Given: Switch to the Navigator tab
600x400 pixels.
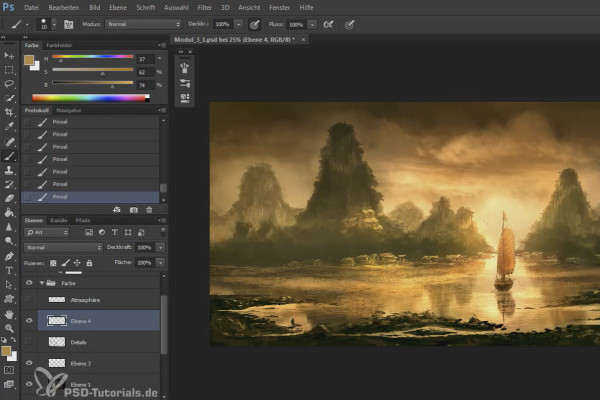Looking at the screenshot, I should [69, 110].
